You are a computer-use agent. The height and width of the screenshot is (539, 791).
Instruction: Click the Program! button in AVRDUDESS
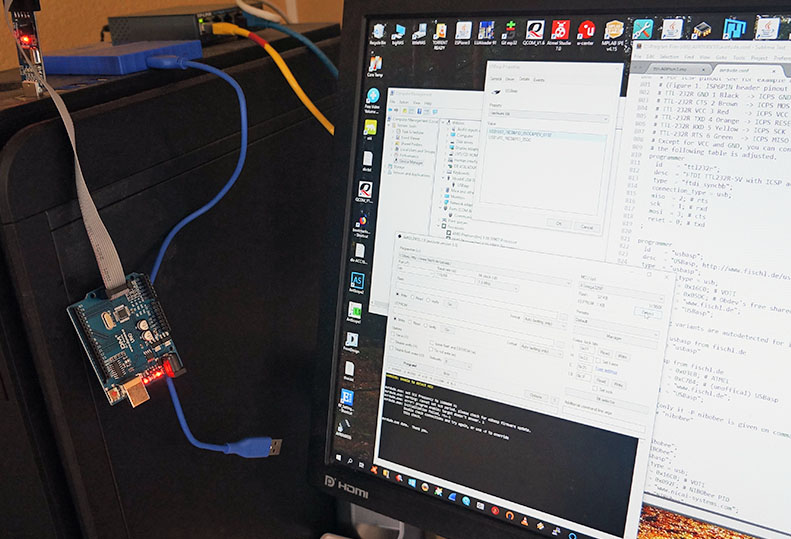click(x=410, y=364)
